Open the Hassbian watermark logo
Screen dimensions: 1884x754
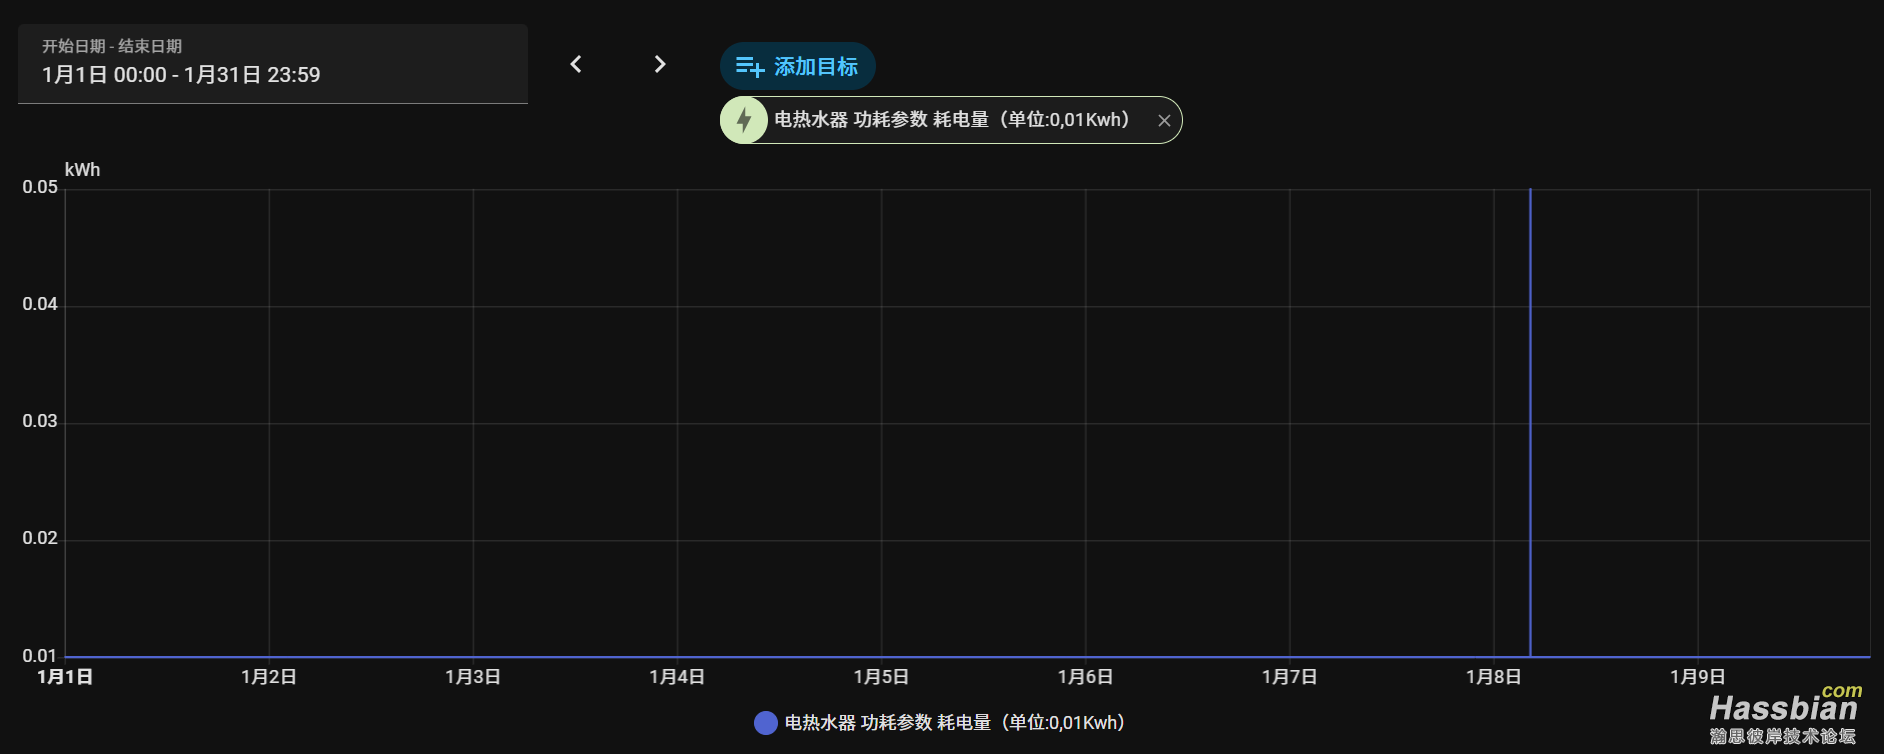coord(1784,714)
